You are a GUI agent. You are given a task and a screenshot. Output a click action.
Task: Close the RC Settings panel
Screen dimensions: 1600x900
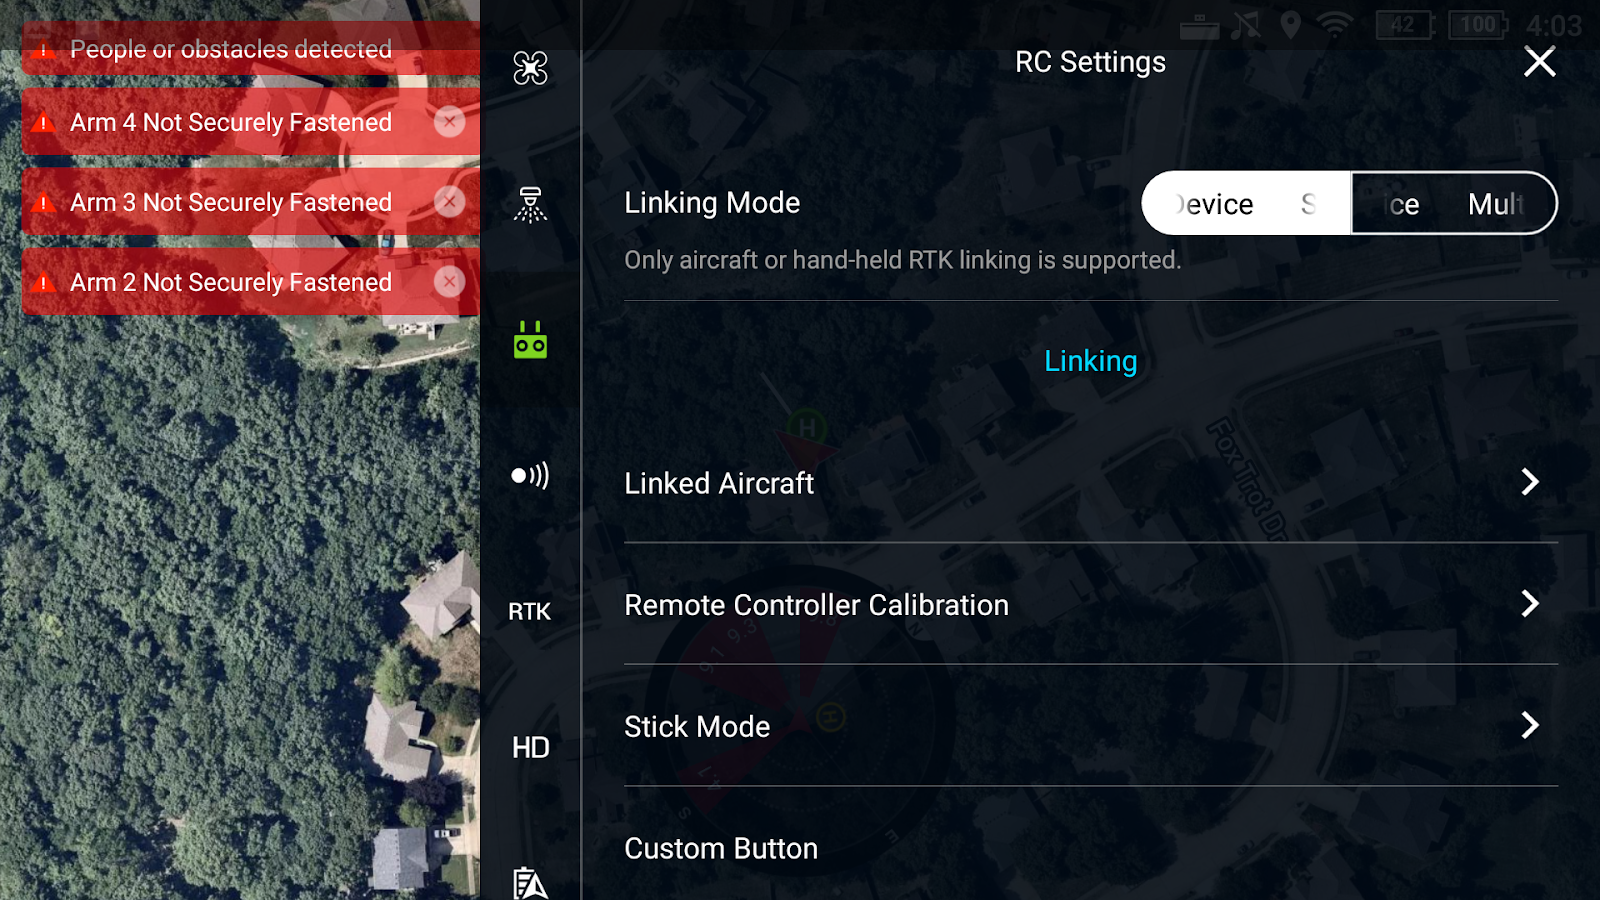[1540, 62]
